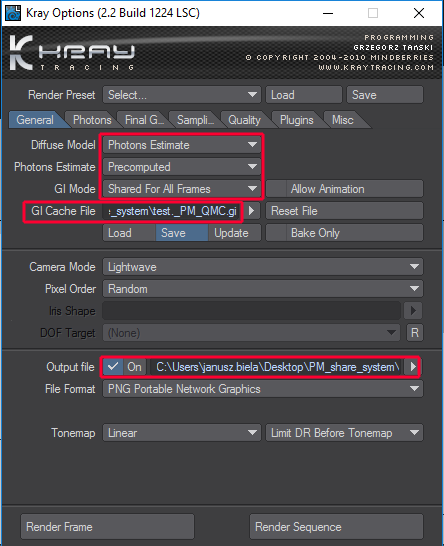Minimize the Kray Options window

(x=328, y=13)
